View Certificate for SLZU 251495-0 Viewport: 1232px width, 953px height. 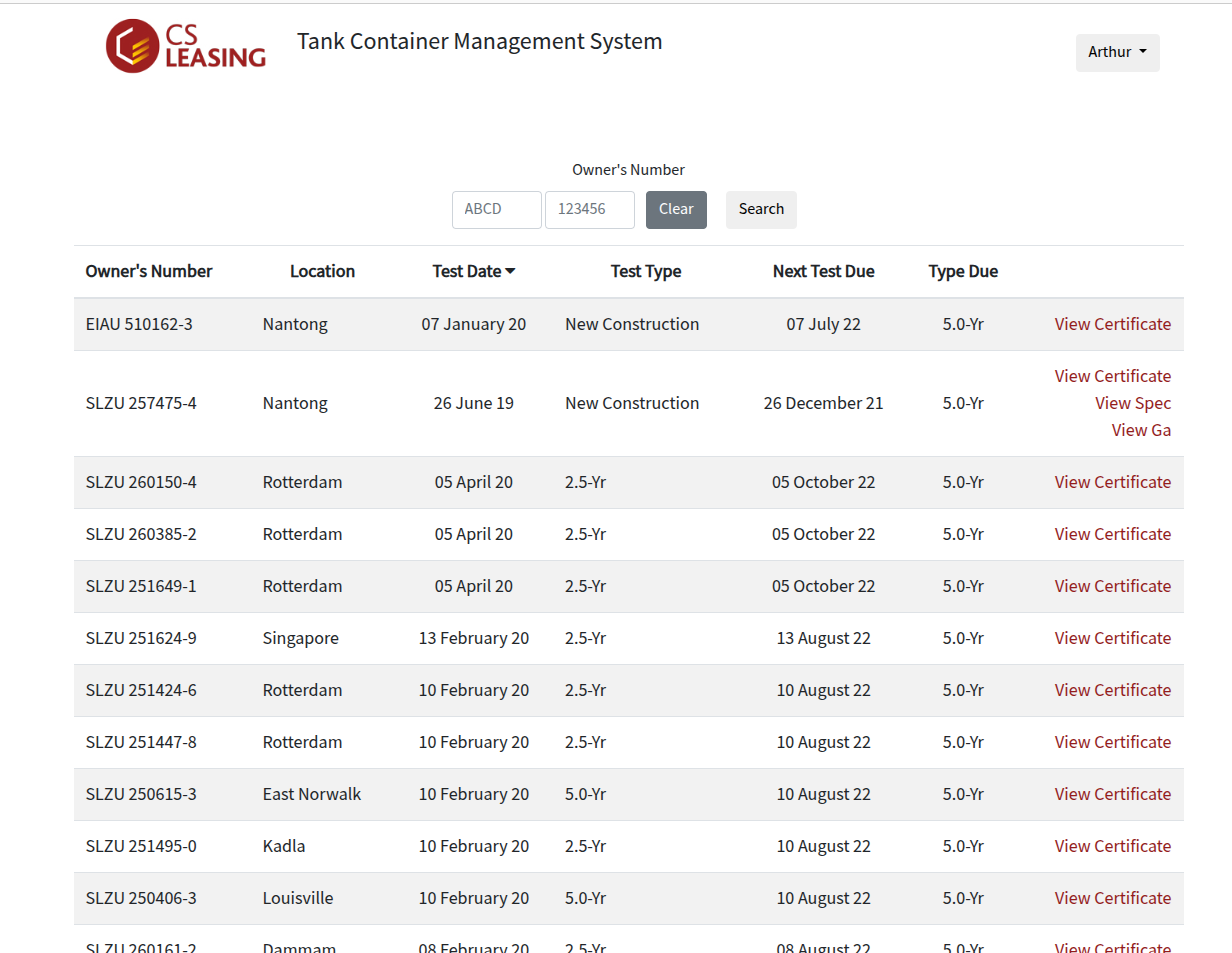coord(1112,846)
